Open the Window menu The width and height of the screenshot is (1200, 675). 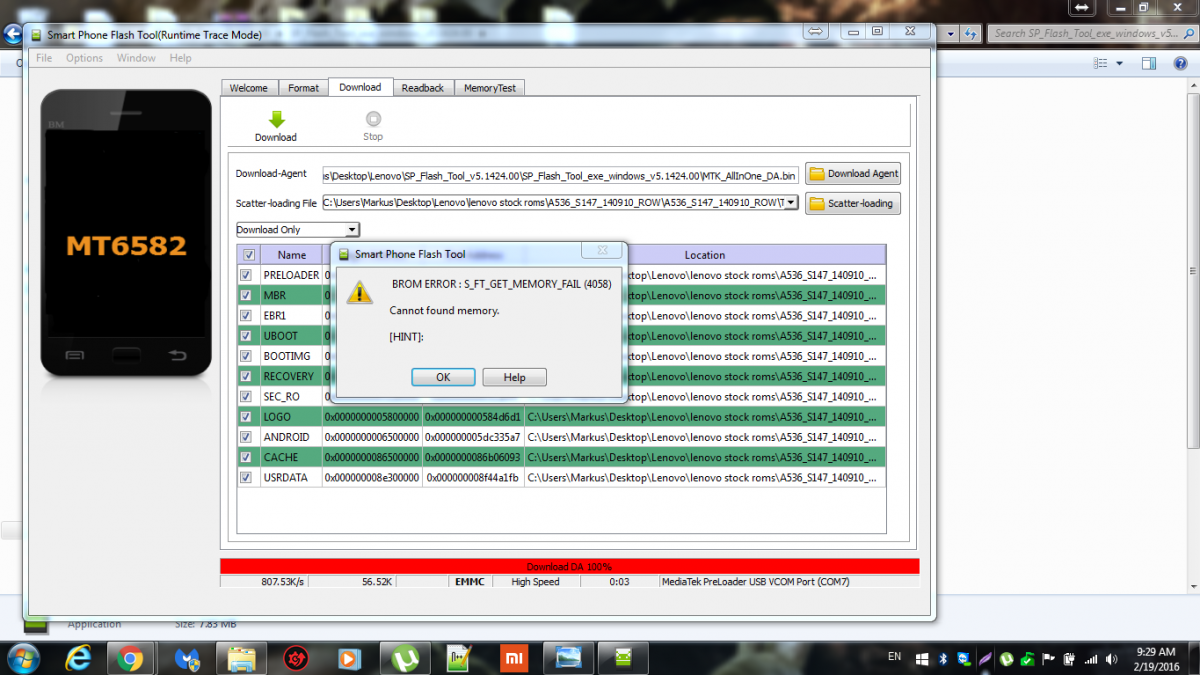pos(136,58)
